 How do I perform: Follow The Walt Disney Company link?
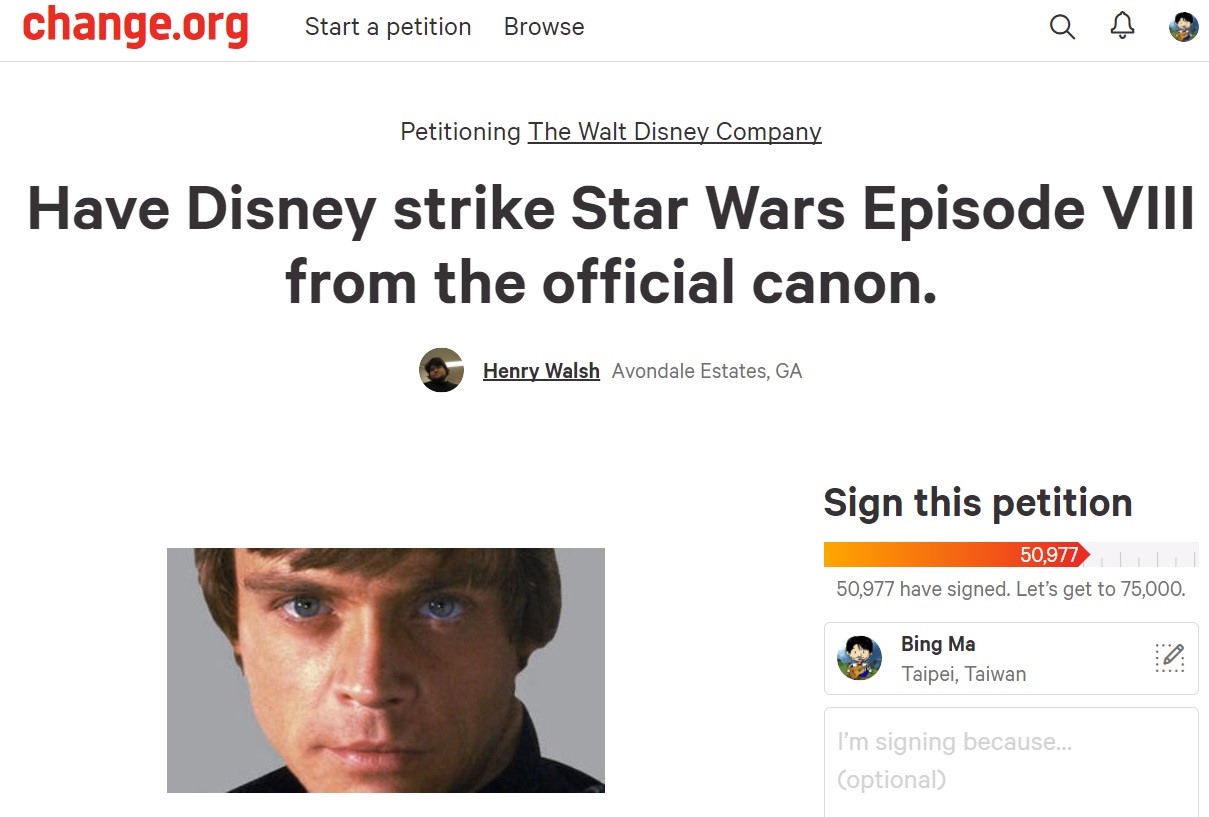pos(675,131)
